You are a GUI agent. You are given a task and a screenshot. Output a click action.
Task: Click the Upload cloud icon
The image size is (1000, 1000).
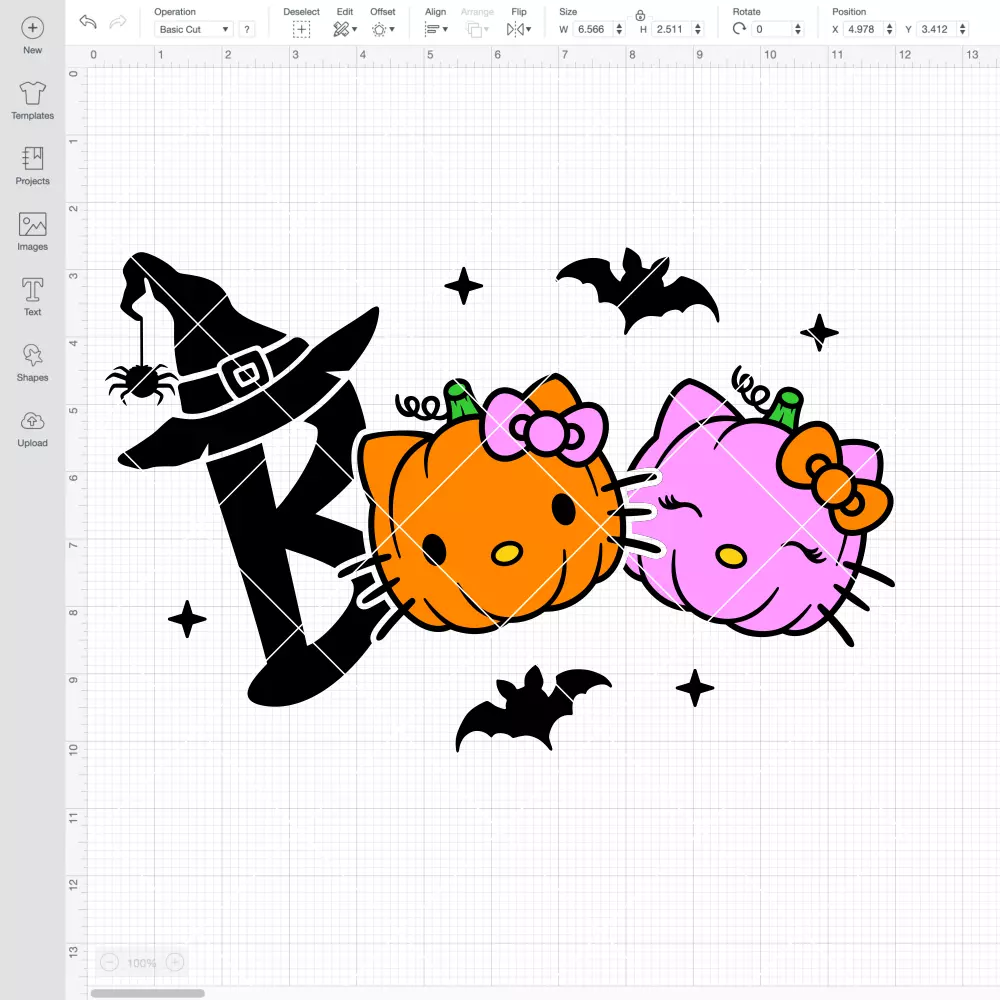33,421
